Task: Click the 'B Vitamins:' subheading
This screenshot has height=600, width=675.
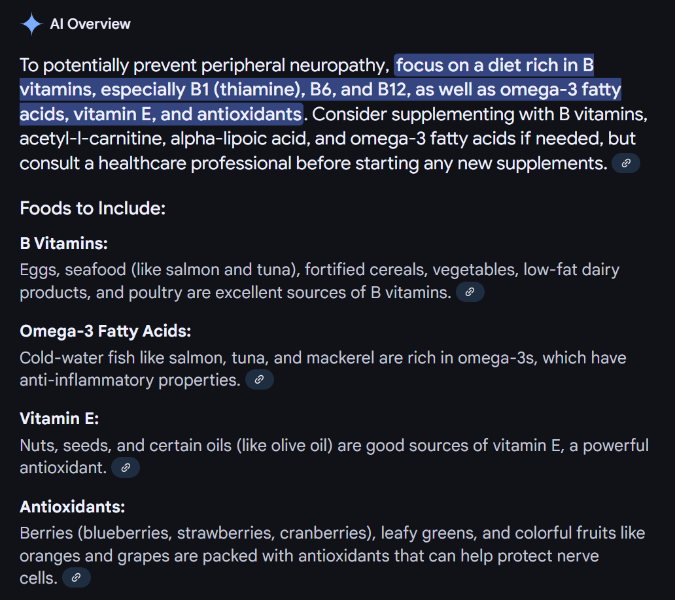Action: click(x=64, y=244)
